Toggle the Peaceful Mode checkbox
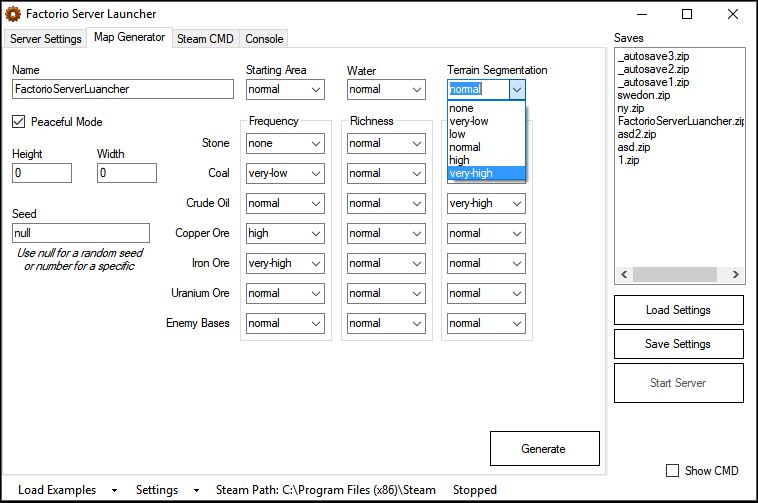This screenshot has height=503, width=758. click(18, 122)
